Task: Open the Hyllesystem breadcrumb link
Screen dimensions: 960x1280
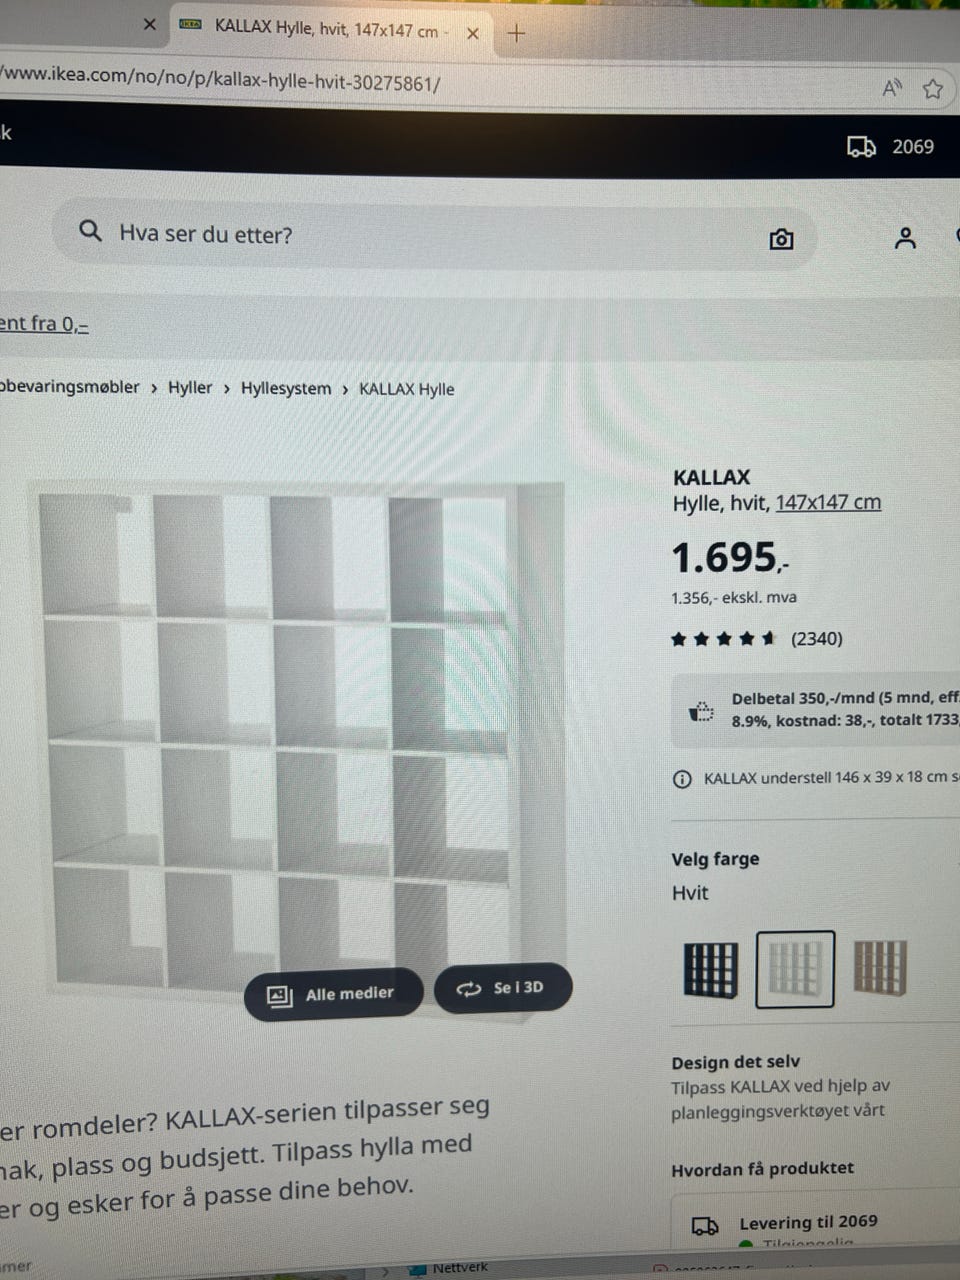Action: 286,388
